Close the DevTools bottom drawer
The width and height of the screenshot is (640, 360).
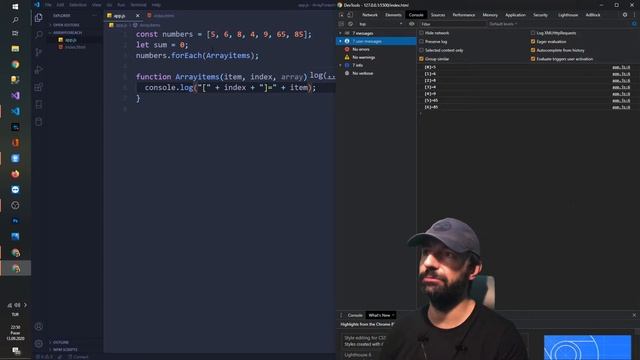(634, 315)
